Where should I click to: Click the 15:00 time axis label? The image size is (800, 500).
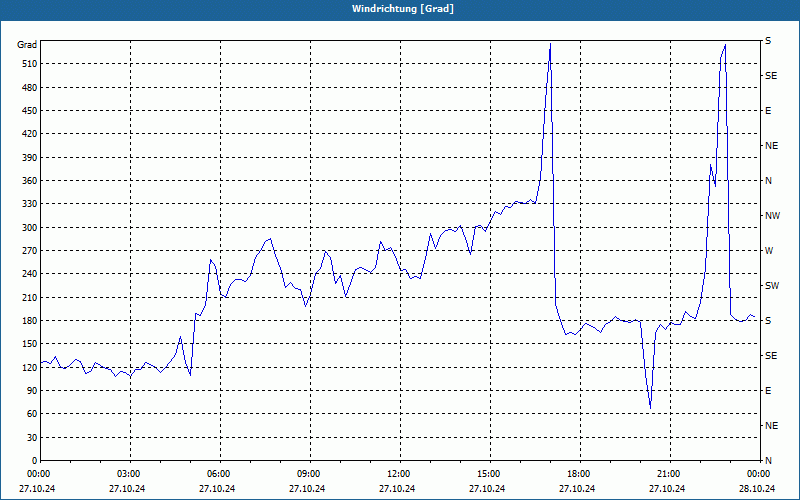488,474
